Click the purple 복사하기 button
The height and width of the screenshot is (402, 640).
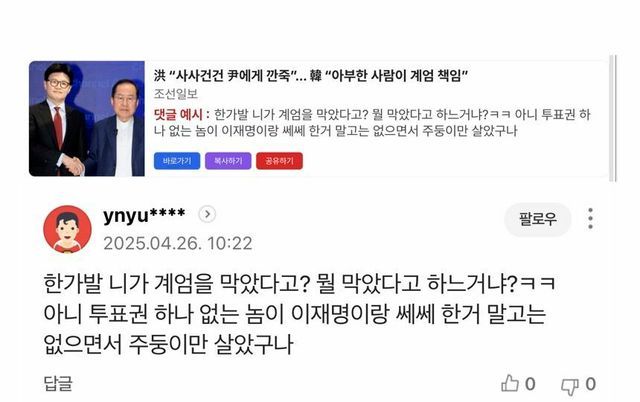click(228, 161)
